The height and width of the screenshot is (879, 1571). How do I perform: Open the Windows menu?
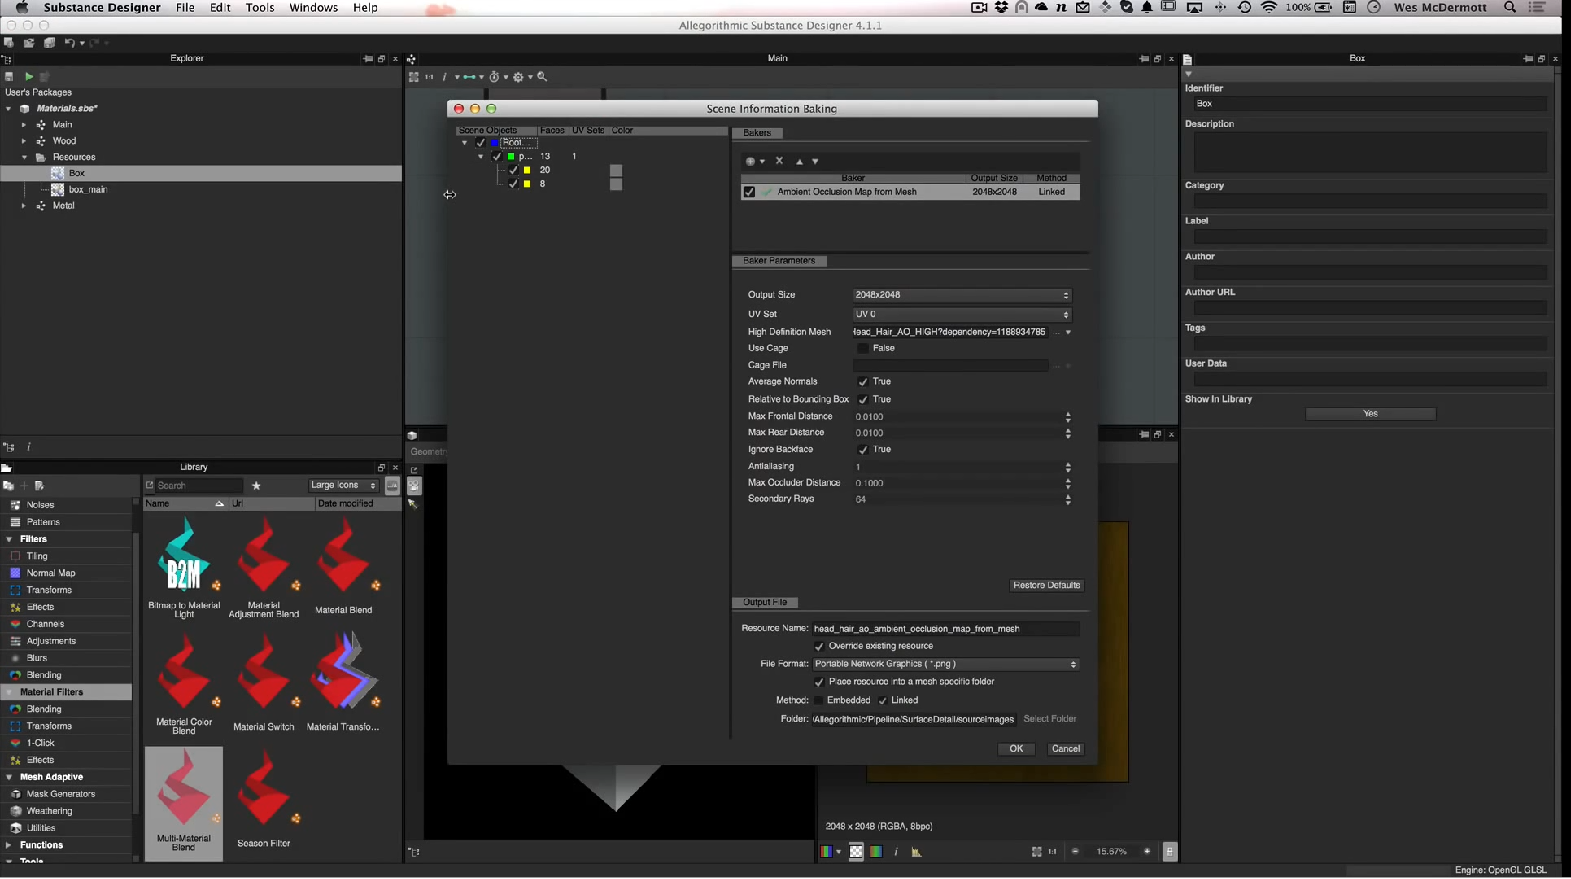313,8
